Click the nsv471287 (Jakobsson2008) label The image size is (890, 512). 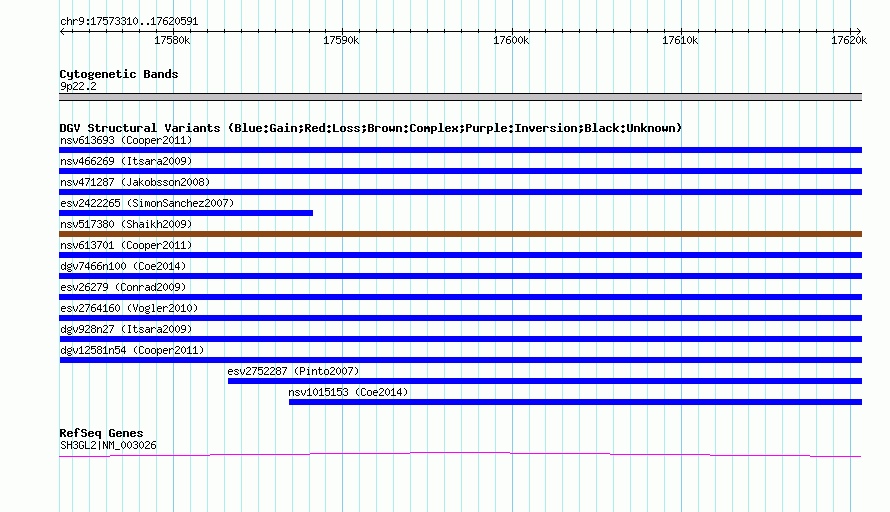[x=135, y=182]
